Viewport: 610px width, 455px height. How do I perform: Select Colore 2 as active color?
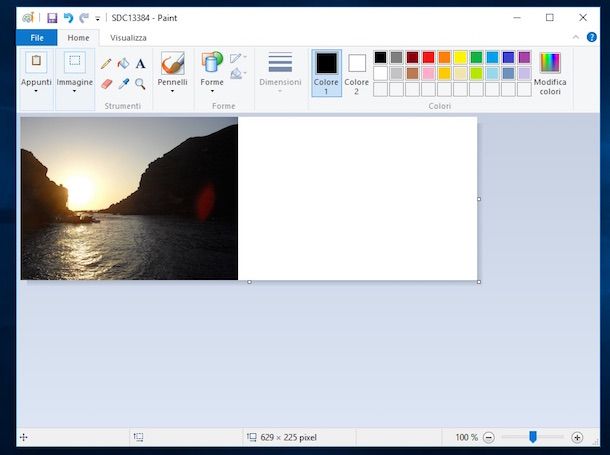click(x=357, y=72)
